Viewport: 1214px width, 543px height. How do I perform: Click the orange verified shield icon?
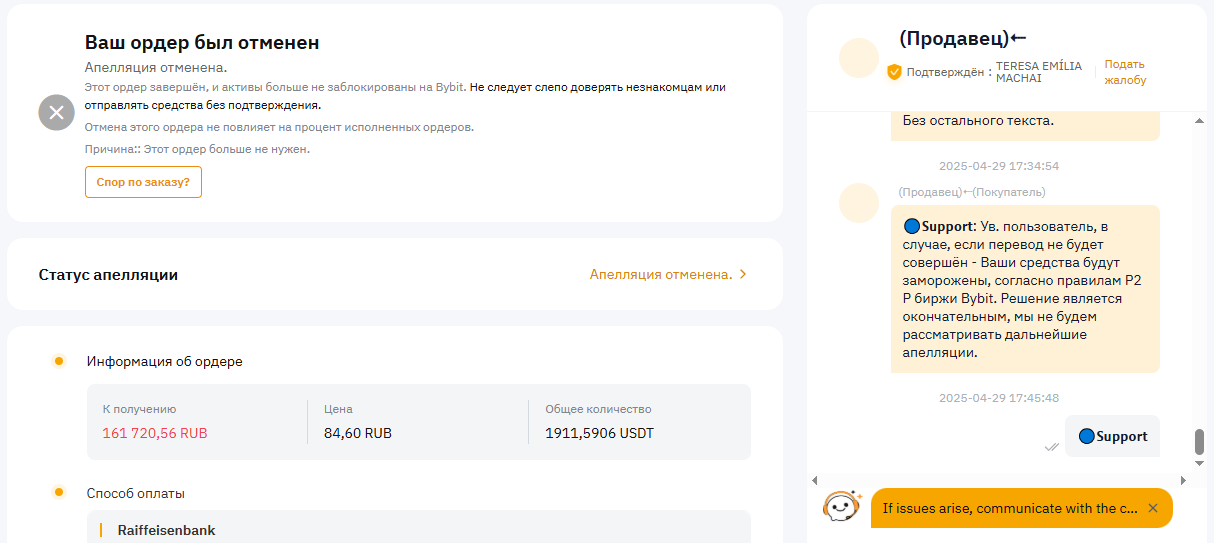(895, 72)
